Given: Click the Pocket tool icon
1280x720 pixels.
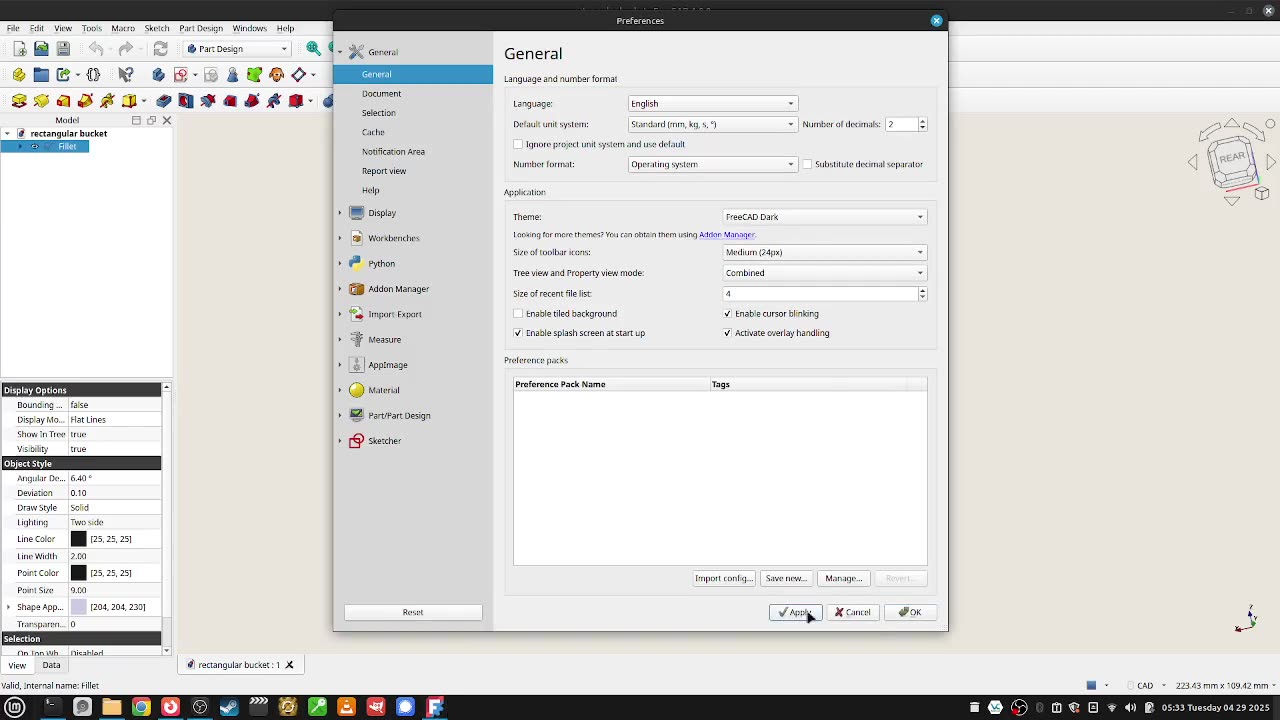Looking at the screenshot, I should coord(164,101).
